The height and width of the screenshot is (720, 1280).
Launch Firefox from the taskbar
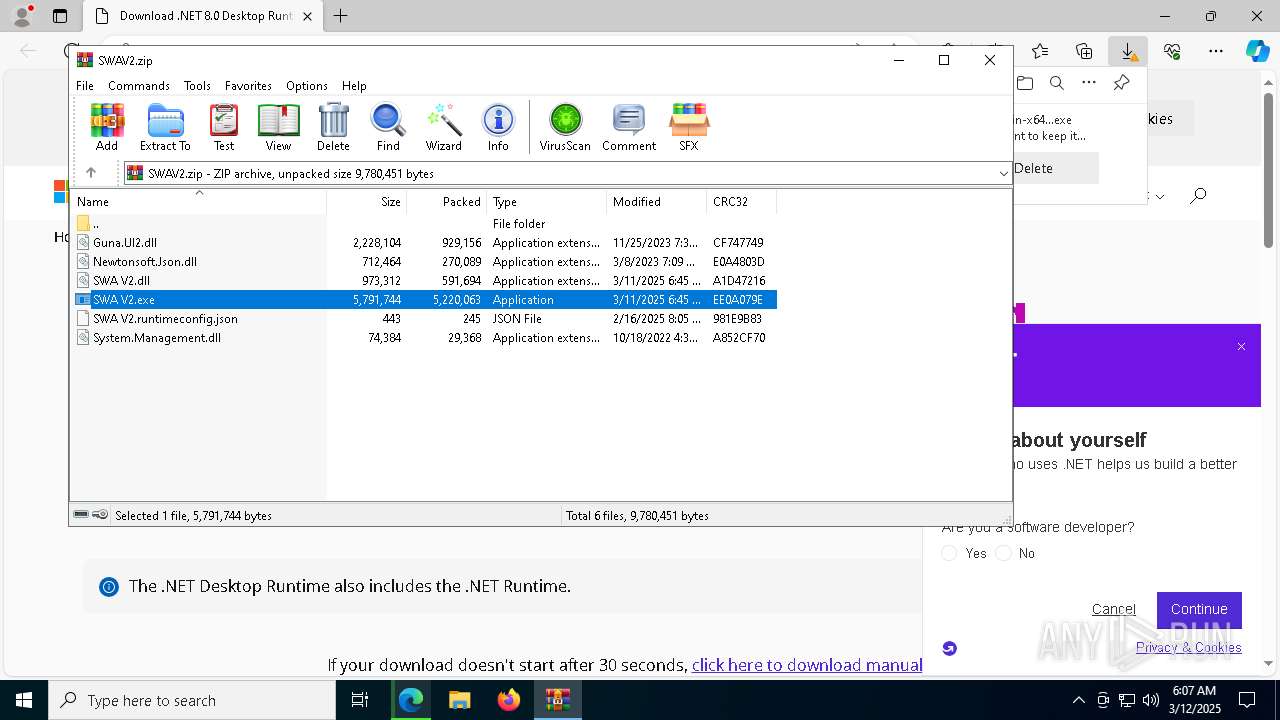[509, 700]
